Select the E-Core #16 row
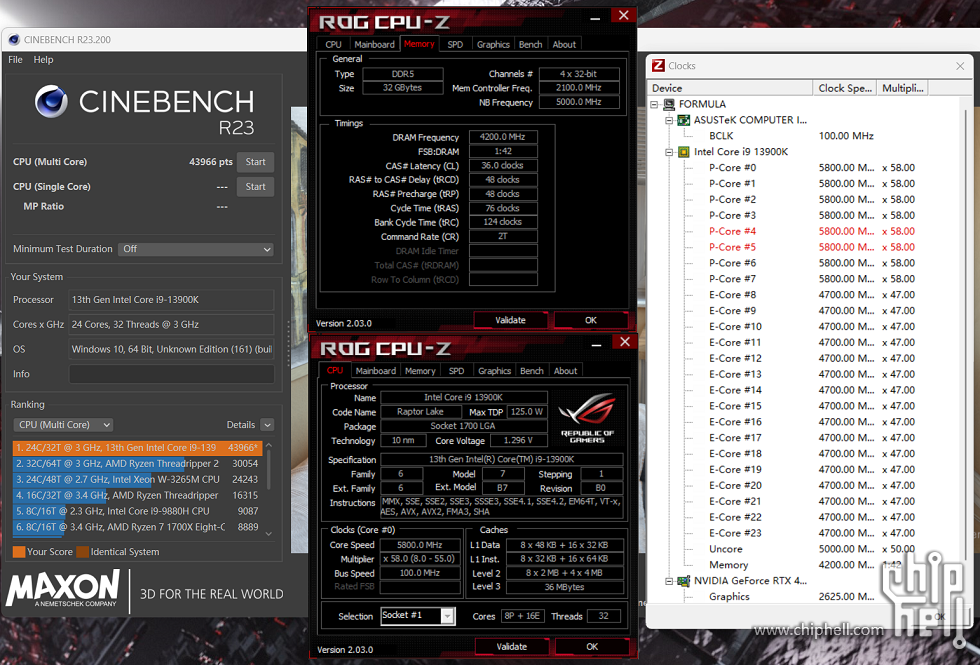 click(x=735, y=422)
